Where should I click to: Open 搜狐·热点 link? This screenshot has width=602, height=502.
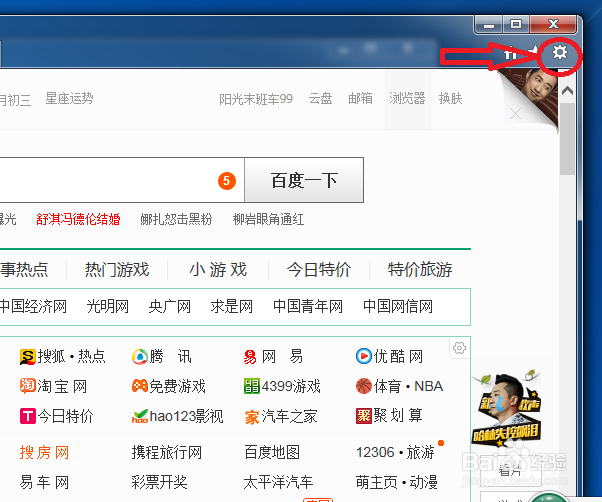coord(71,357)
